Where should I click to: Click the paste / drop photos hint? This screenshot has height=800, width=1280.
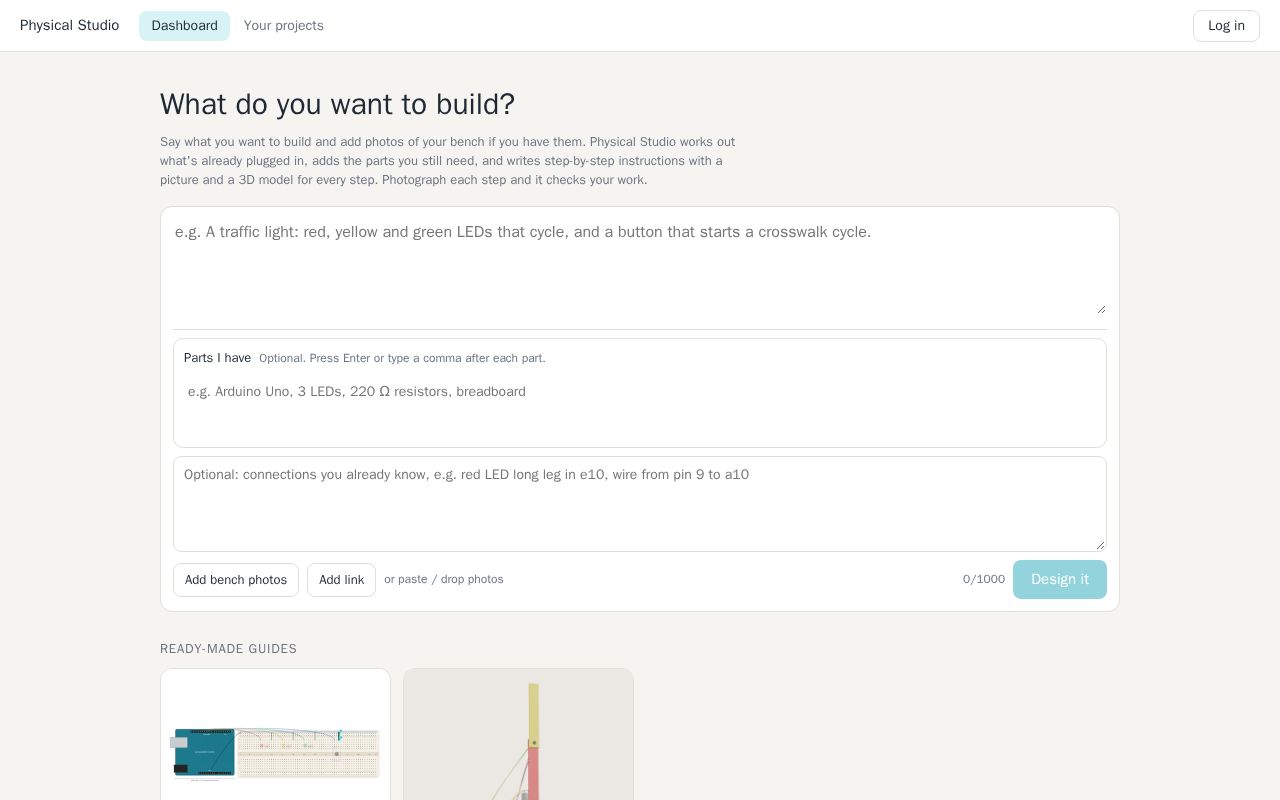[x=444, y=580]
